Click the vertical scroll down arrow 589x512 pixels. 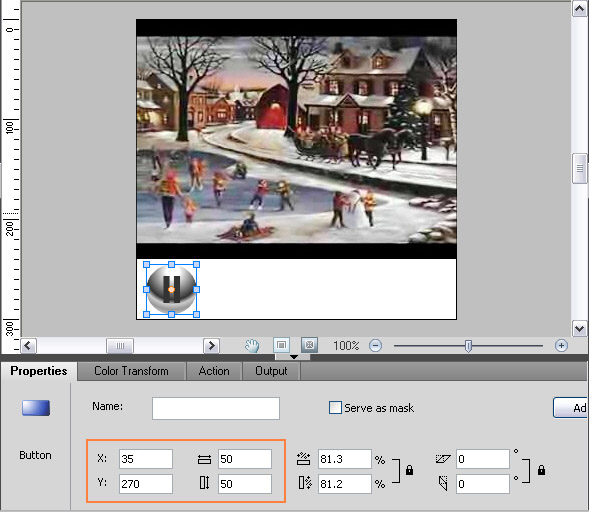(x=580, y=329)
